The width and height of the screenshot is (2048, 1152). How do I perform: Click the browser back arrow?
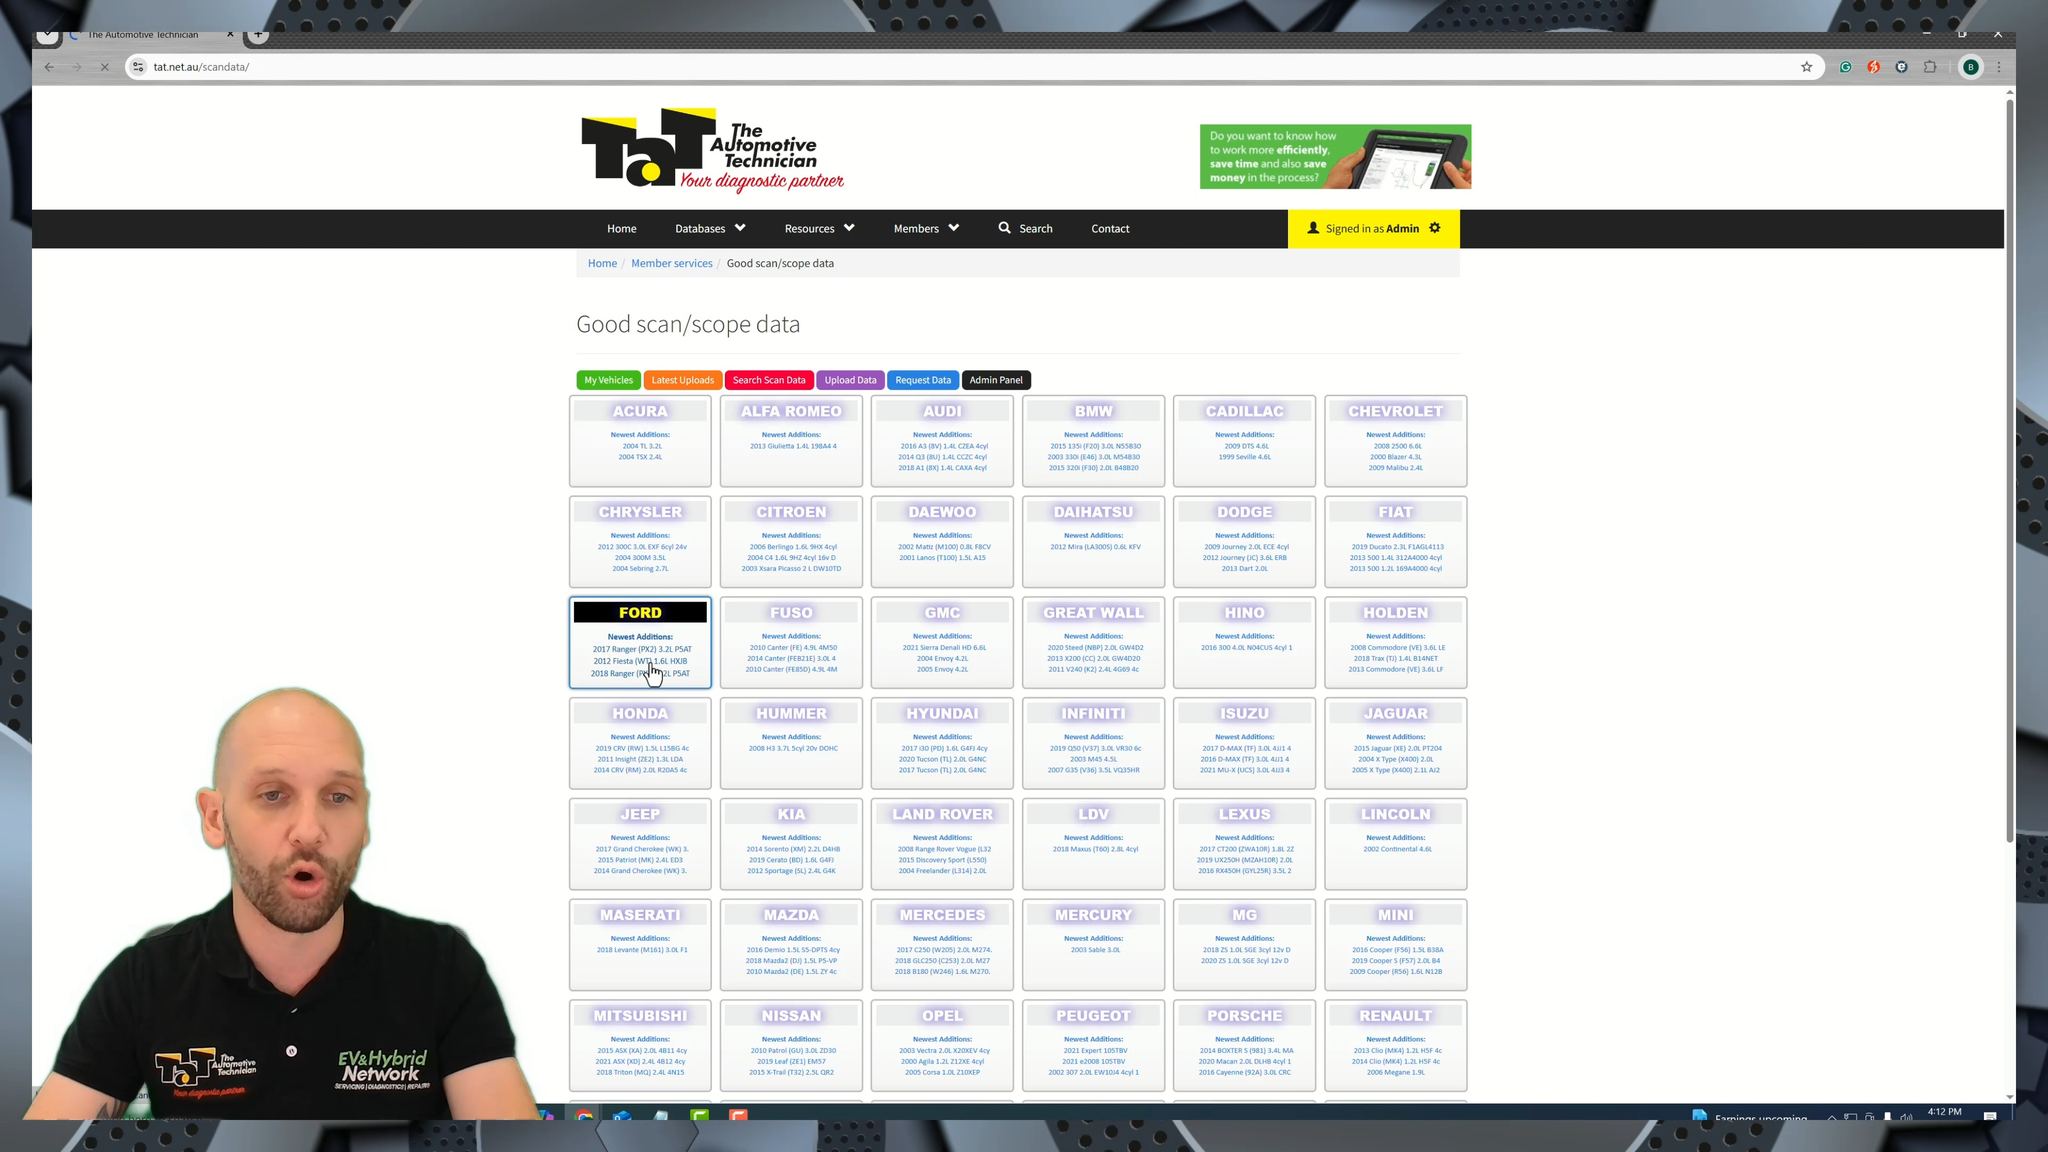[49, 67]
